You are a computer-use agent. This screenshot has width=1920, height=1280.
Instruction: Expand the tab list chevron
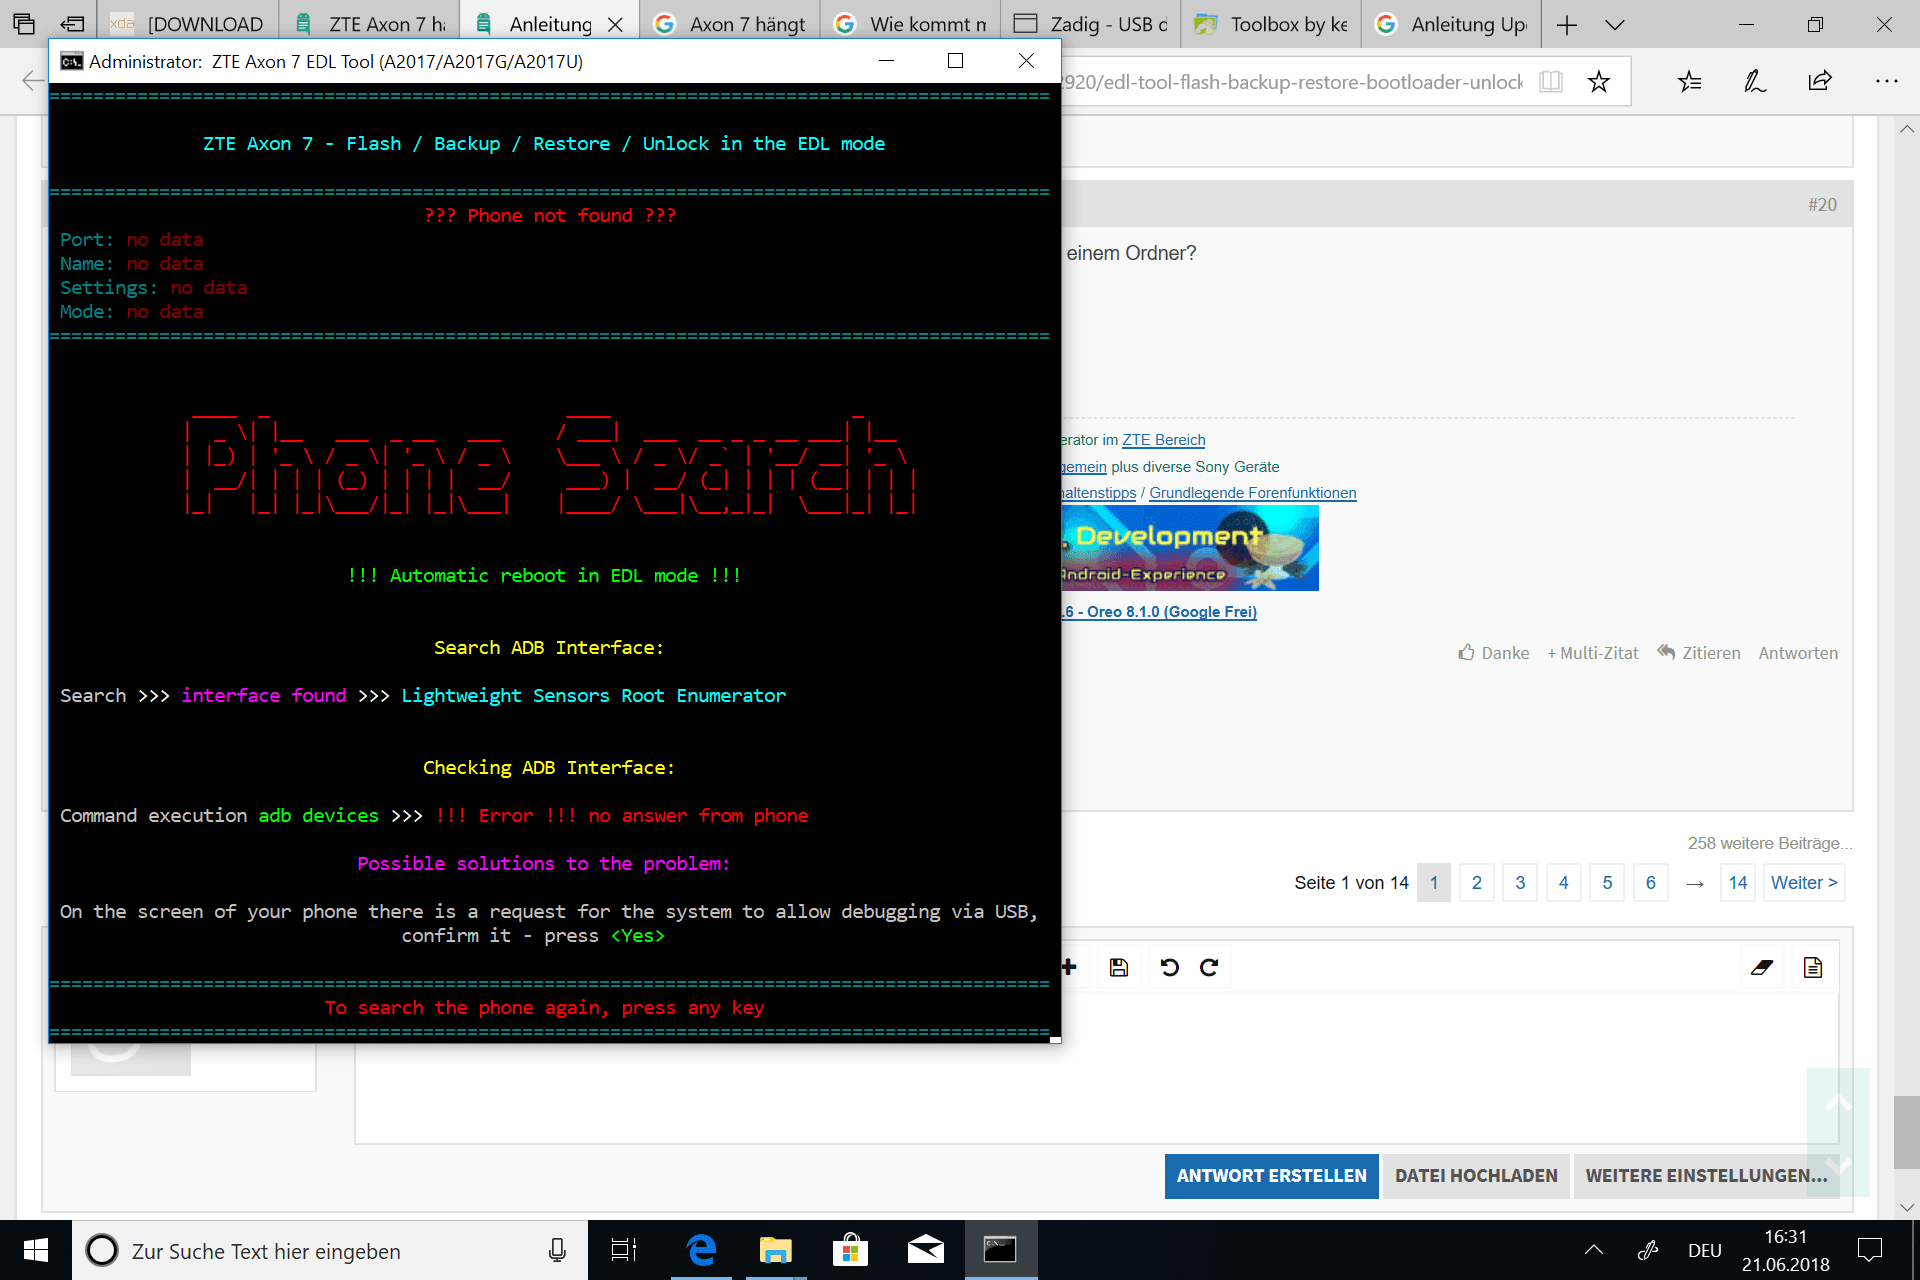tap(1614, 24)
